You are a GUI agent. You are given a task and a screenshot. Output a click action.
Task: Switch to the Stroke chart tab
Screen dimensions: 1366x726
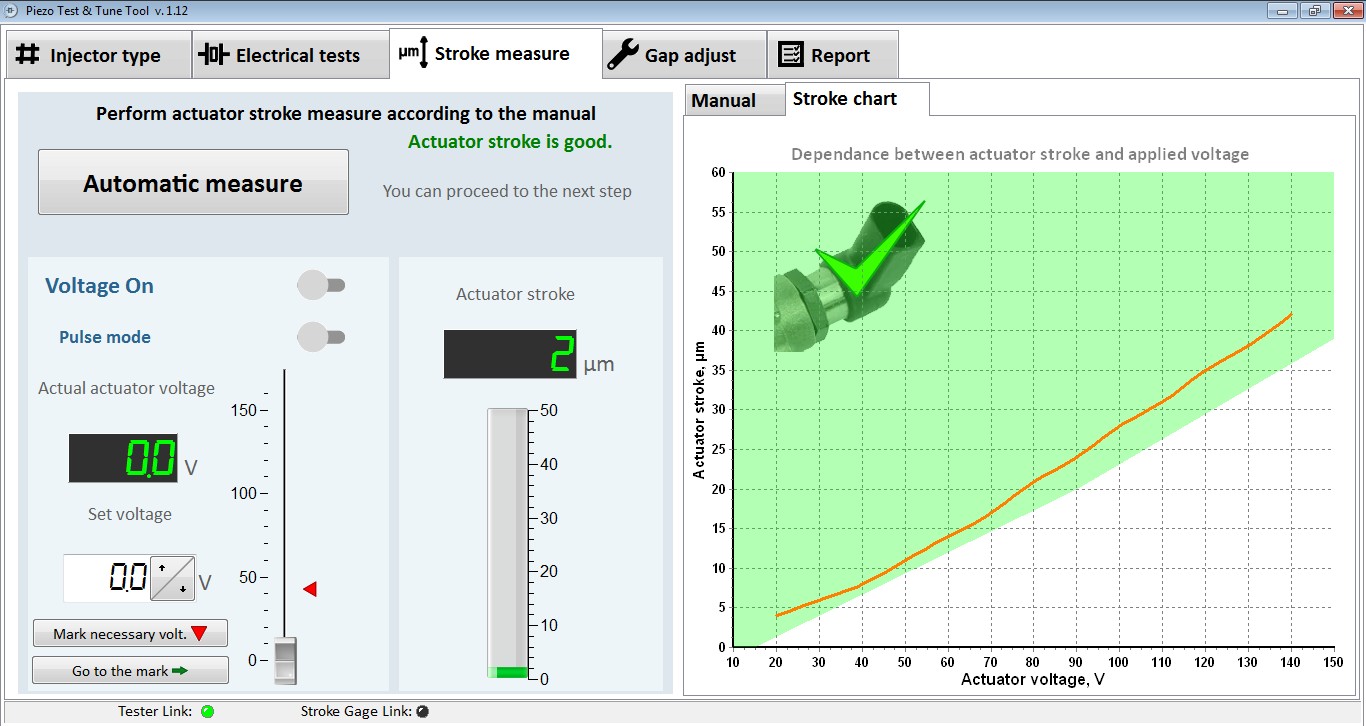point(845,99)
